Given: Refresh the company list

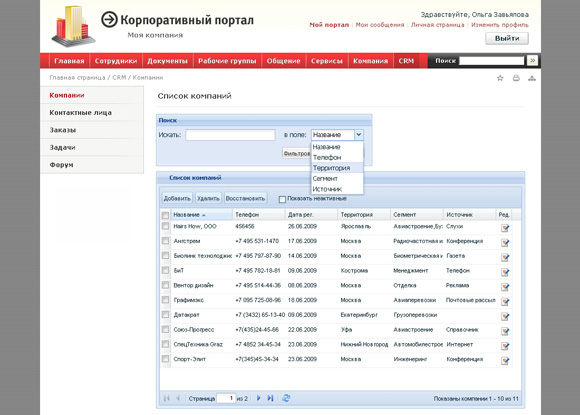Looking at the screenshot, I should pyautogui.click(x=286, y=398).
